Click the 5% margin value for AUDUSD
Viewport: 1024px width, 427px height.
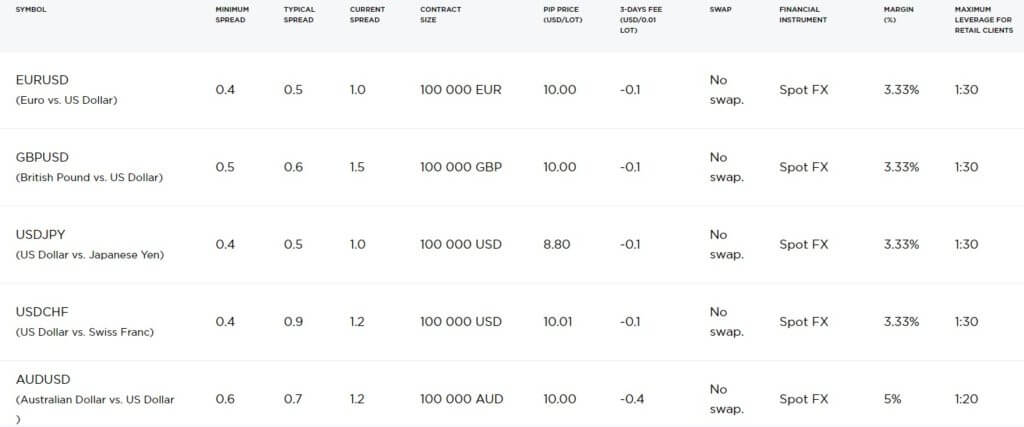[x=892, y=399]
